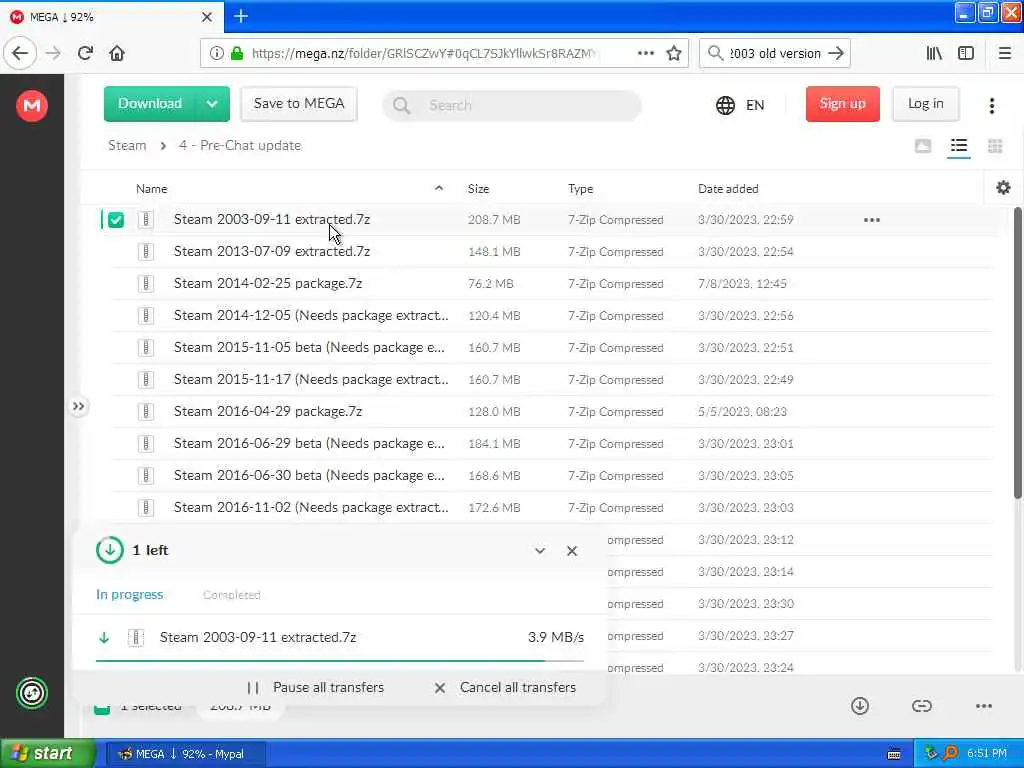
Task: Click transfer status icon in sidebar bottom
Action: point(32,693)
